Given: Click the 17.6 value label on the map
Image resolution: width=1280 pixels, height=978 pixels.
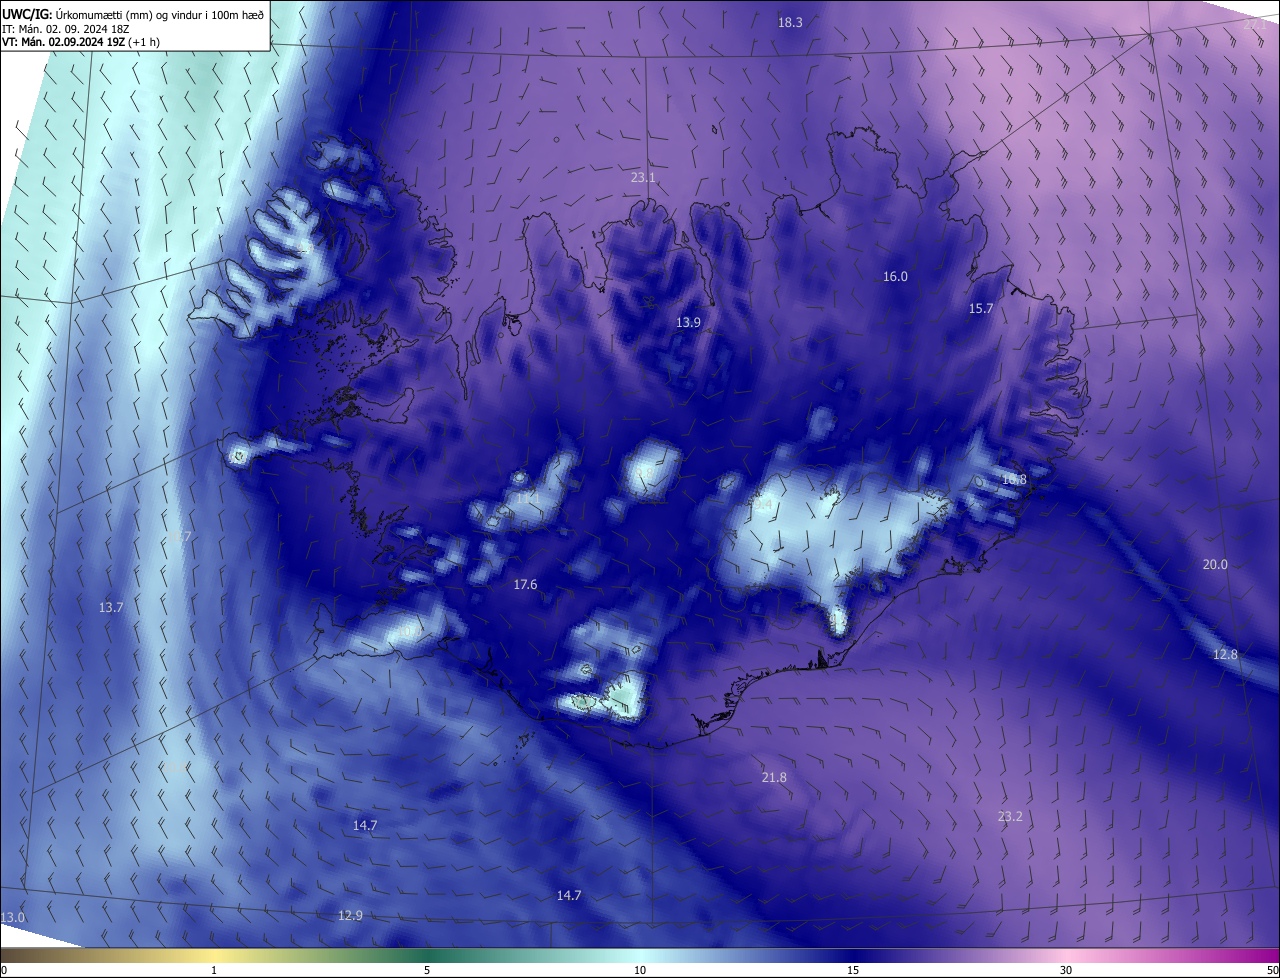Looking at the screenshot, I should 525,584.
